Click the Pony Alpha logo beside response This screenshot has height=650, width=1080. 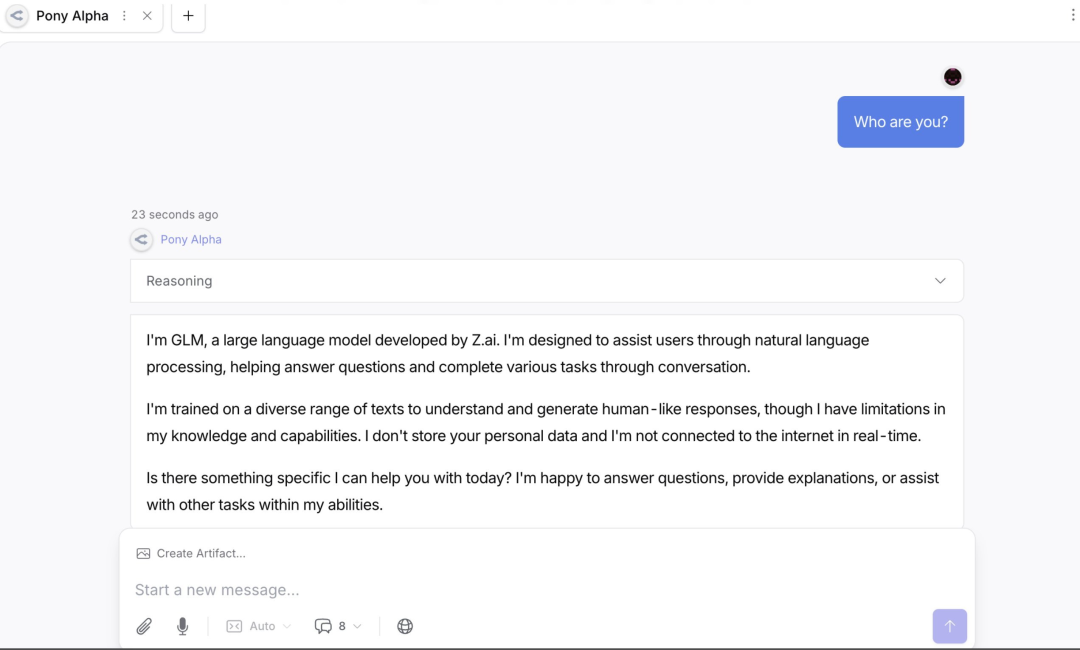[141, 239]
